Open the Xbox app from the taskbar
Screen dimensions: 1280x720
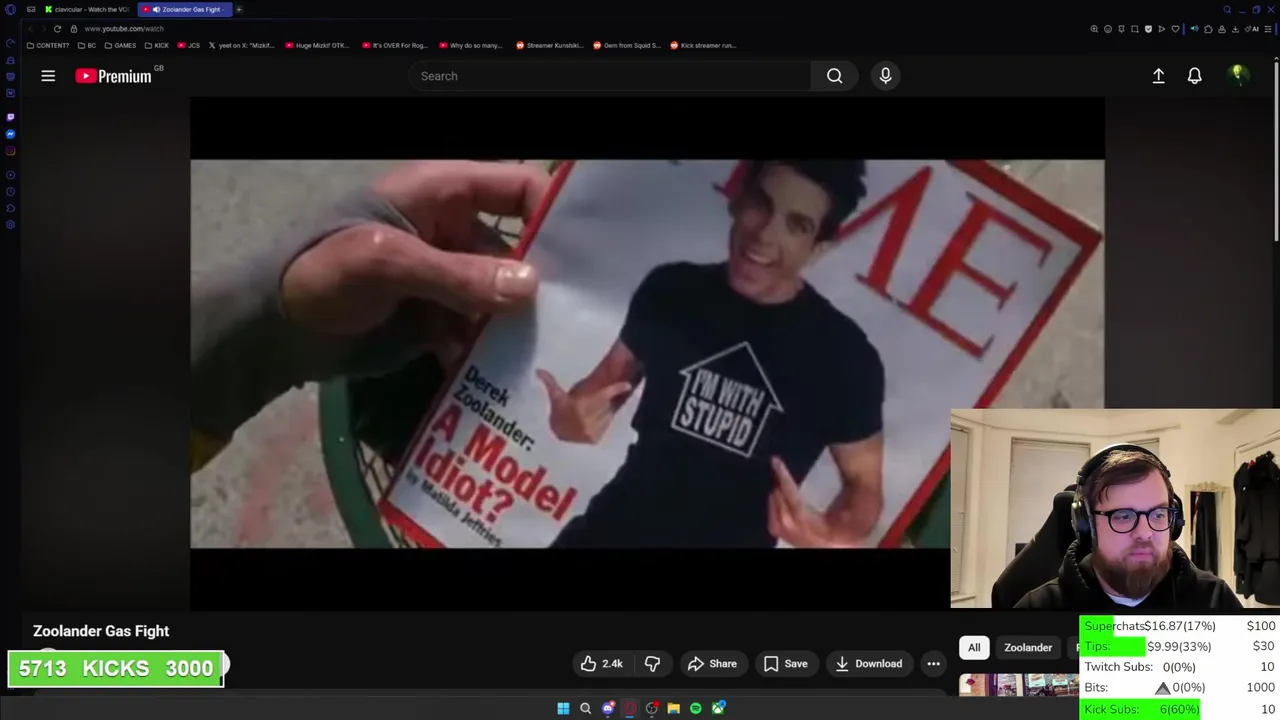click(718, 708)
